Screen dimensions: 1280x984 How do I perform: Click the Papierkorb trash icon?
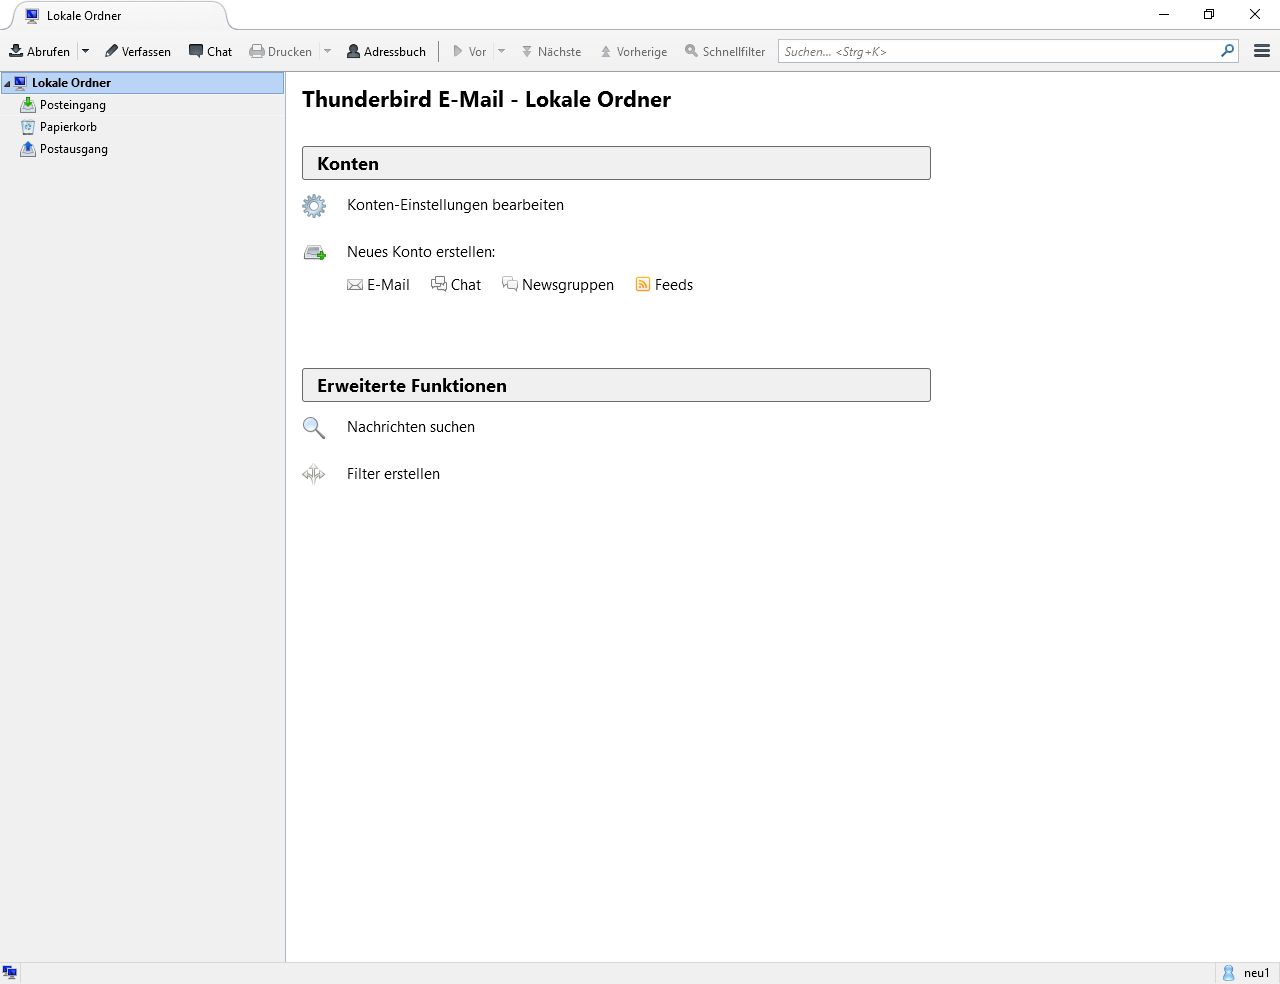[x=28, y=127]
